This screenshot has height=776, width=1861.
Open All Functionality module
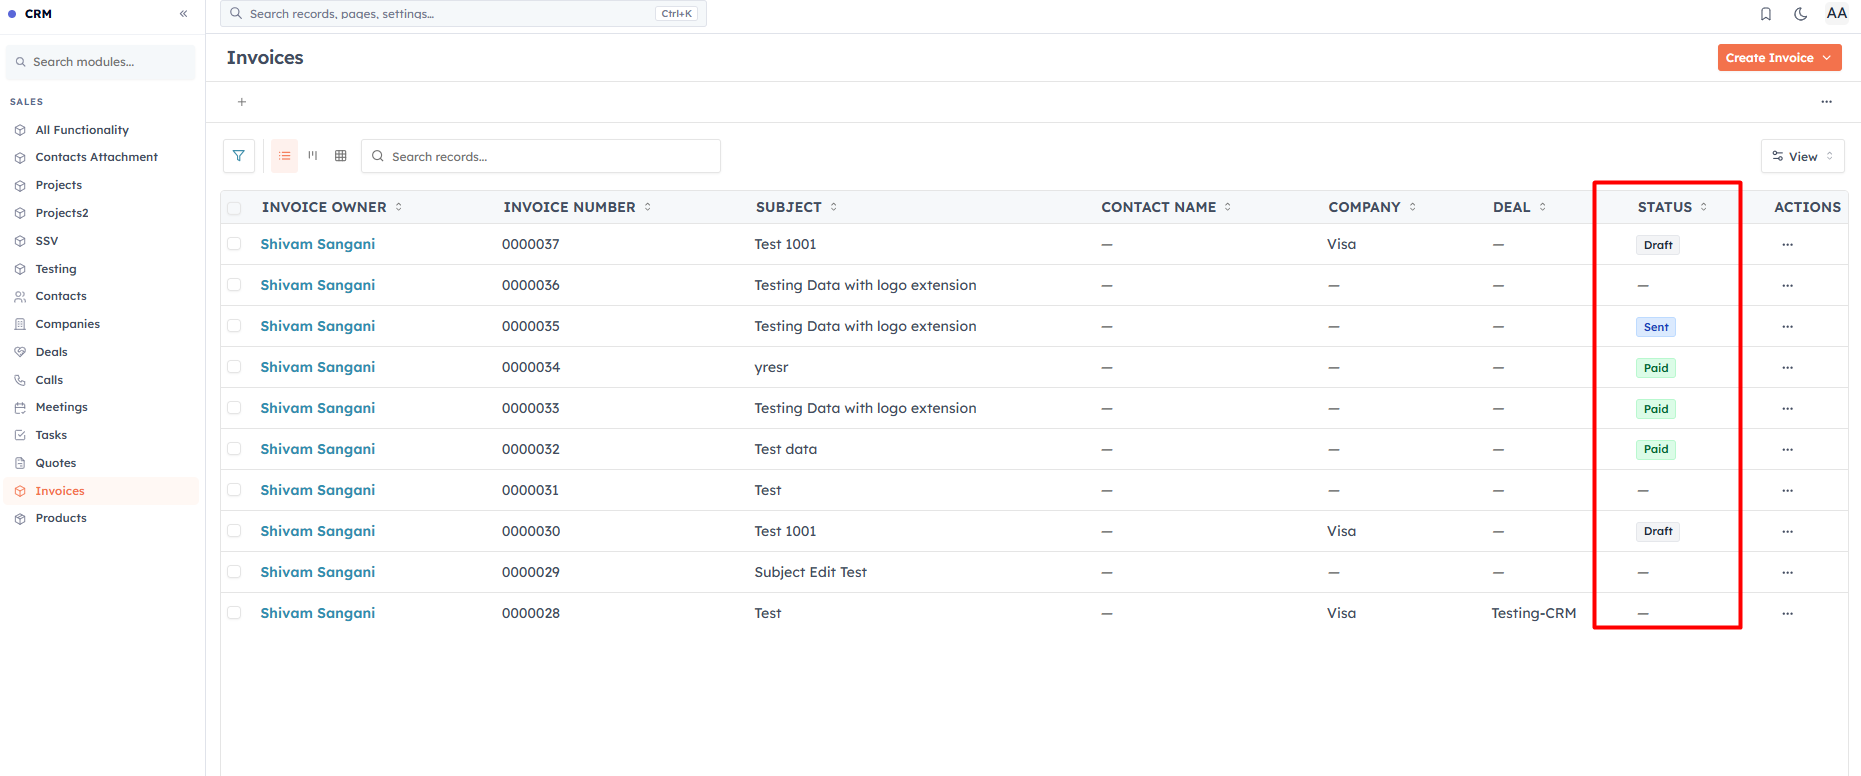[82, 130]
